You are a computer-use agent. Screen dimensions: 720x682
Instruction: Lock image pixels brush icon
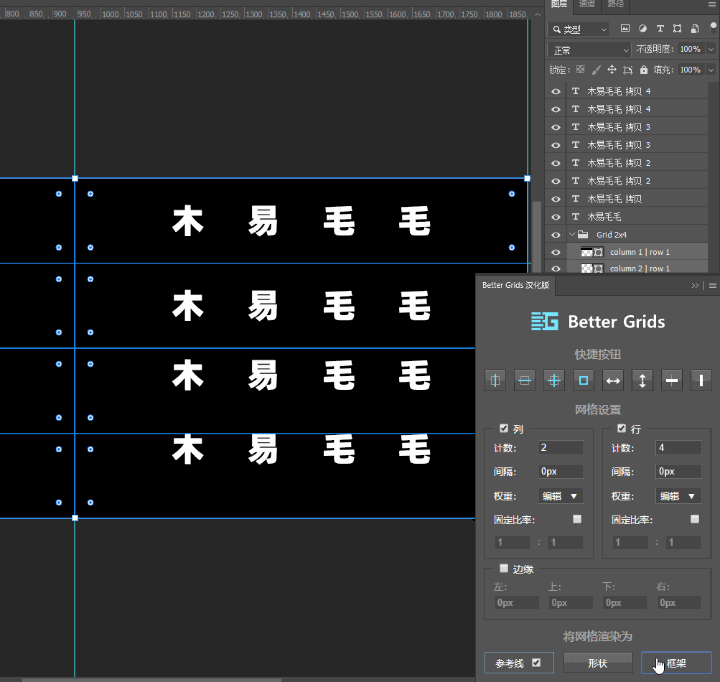596,70
